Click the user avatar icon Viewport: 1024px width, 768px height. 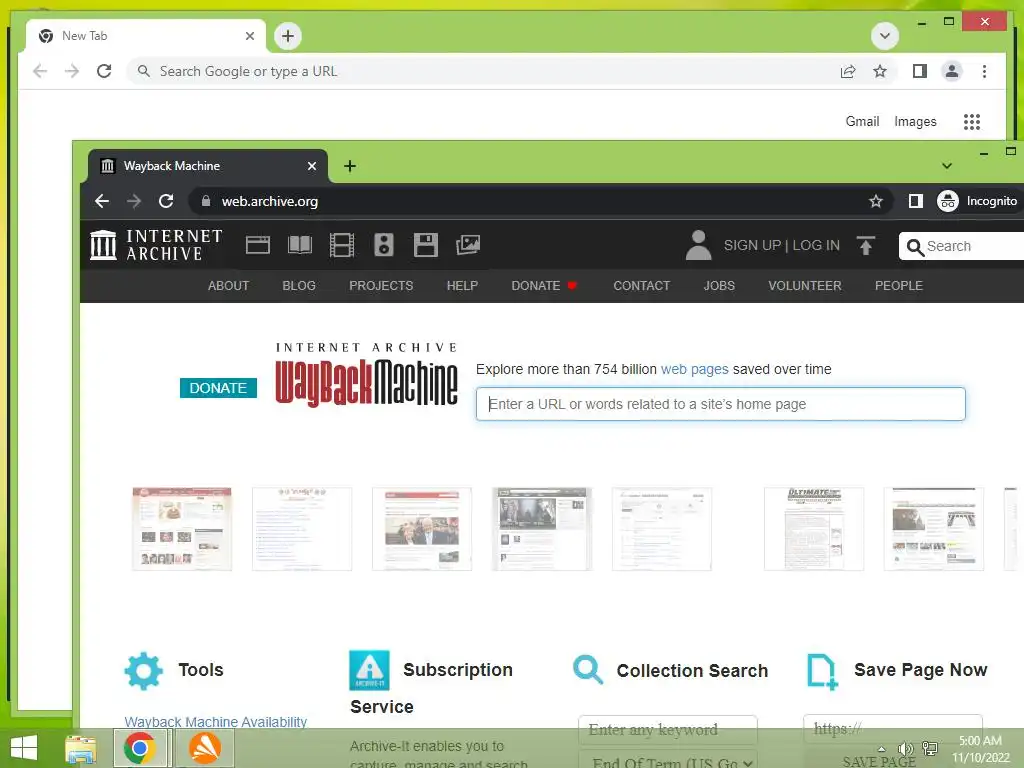point(698,246)
